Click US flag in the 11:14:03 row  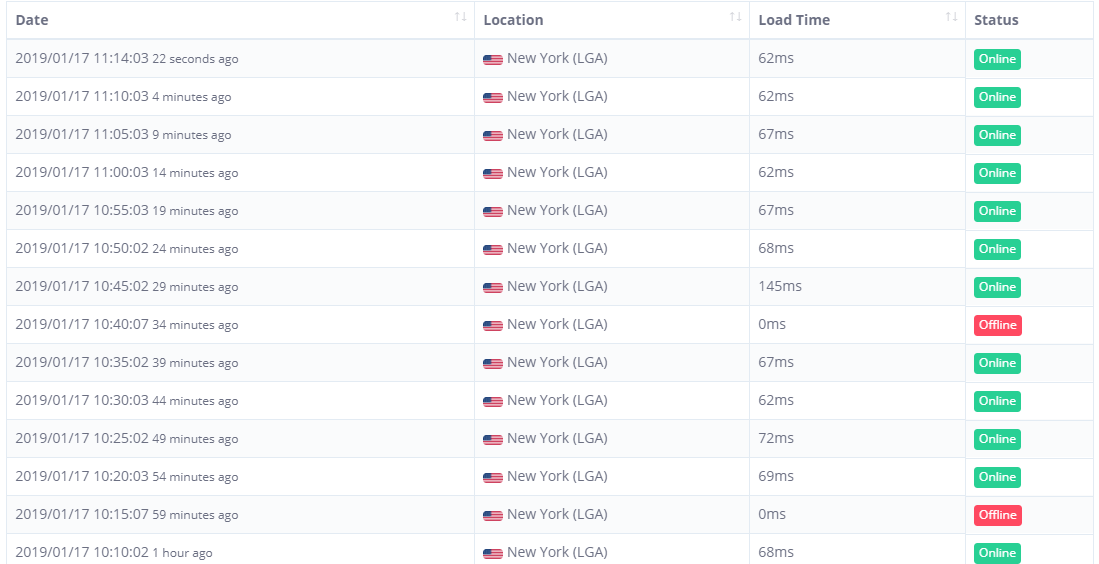493,60
